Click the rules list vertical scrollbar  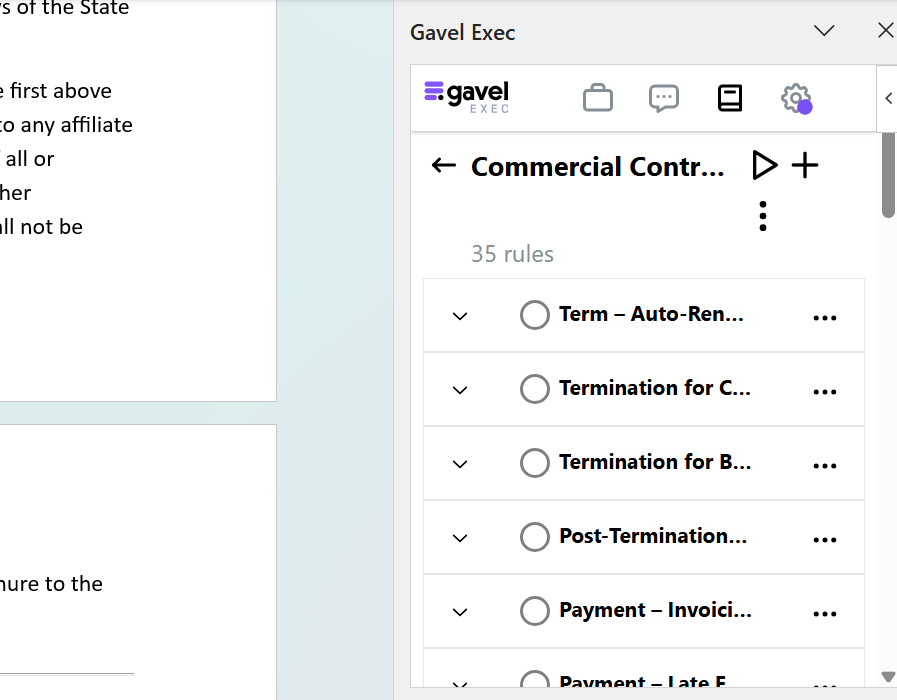888,175
